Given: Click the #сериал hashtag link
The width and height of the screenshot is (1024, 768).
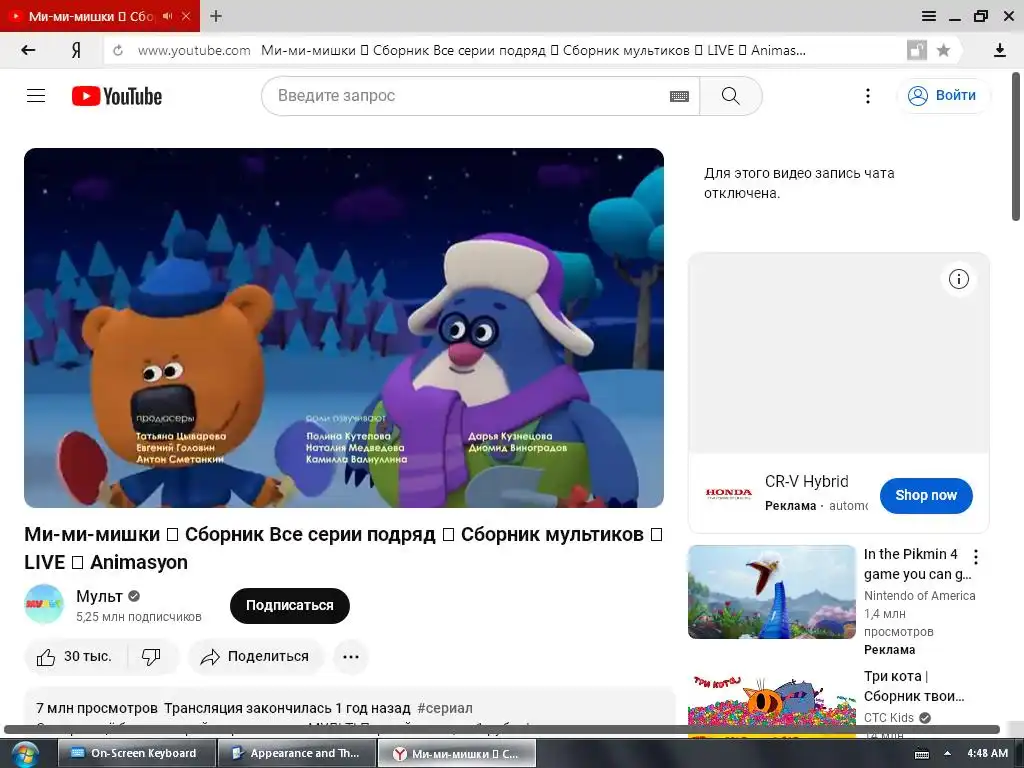Looking at the screenshot, I should coord(445,708).
